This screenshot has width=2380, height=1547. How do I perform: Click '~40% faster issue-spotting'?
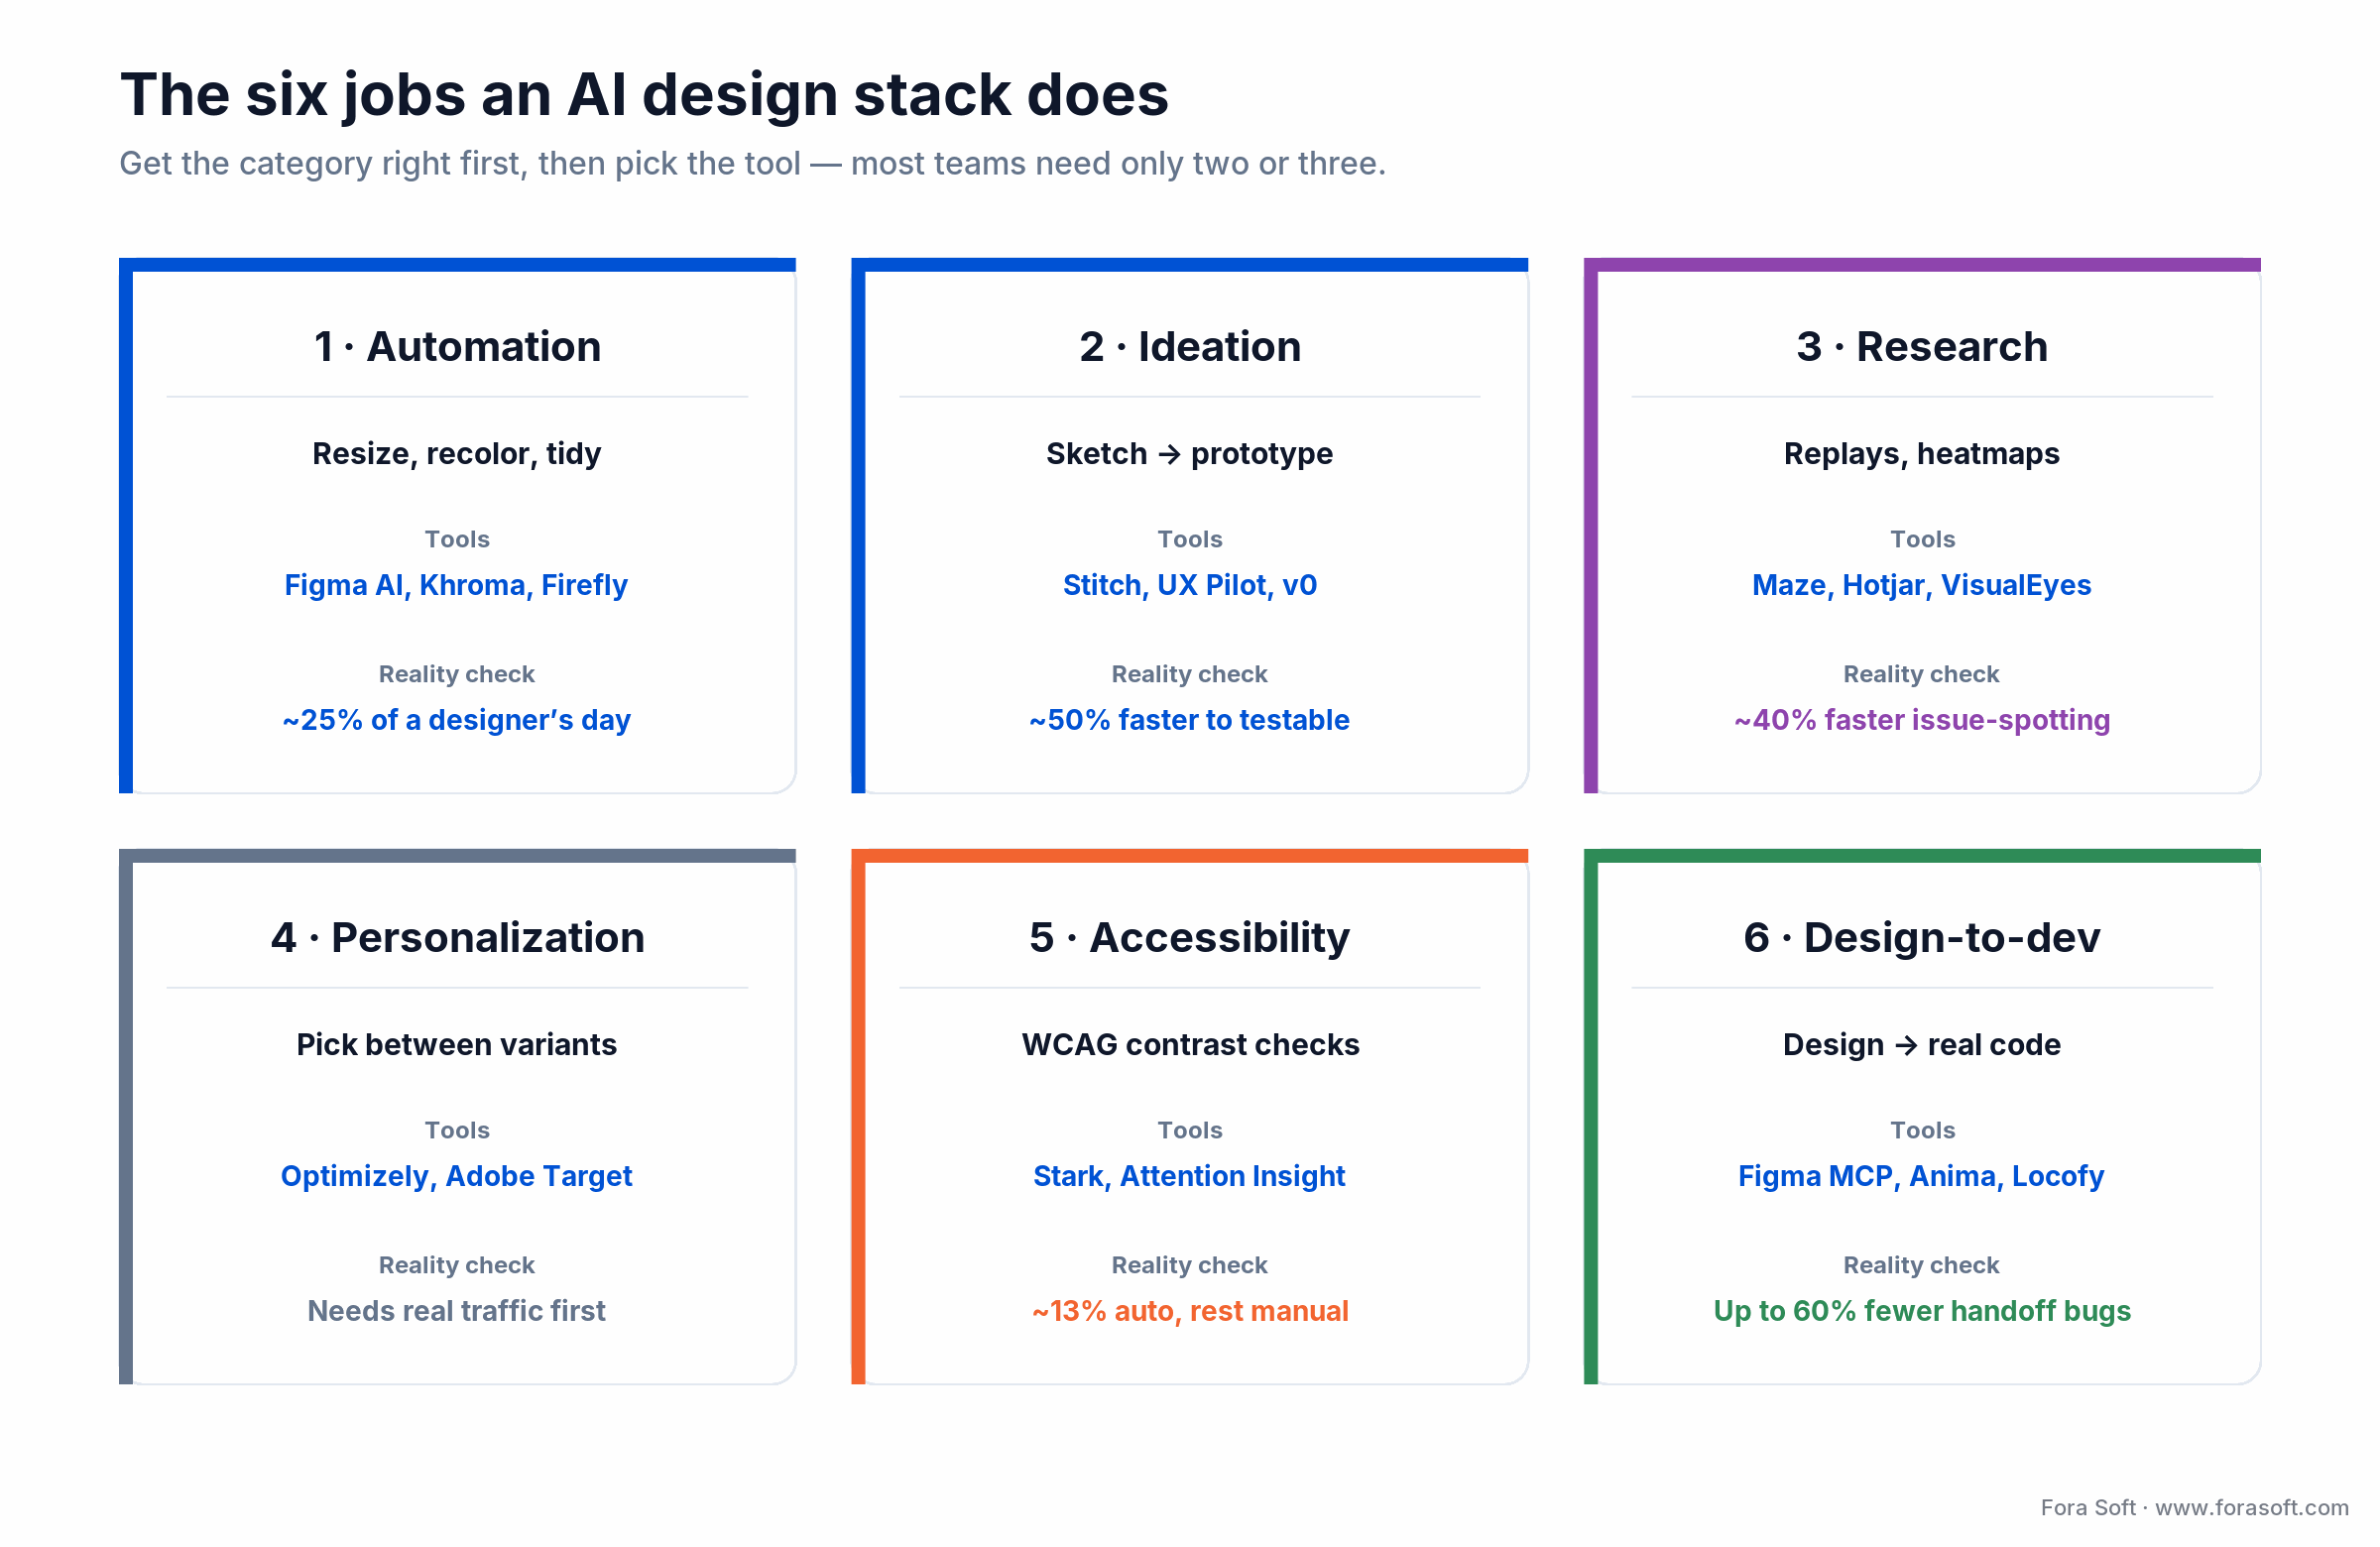click(x=1922, y=720)
